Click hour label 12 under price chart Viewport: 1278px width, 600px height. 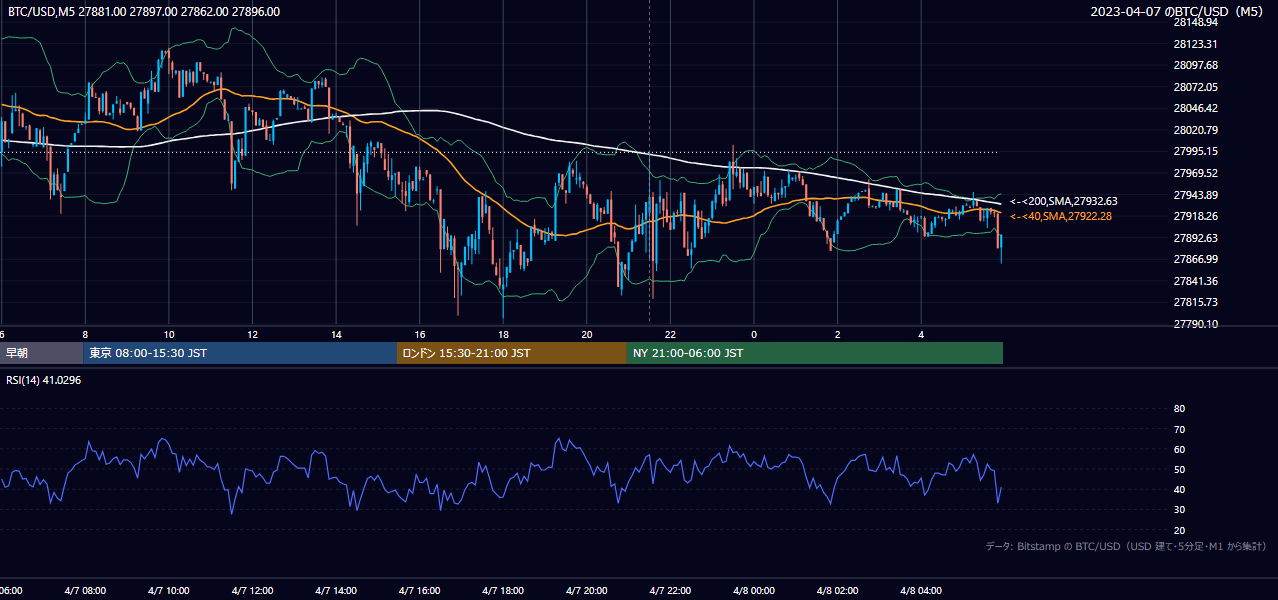tap(252, 334)
